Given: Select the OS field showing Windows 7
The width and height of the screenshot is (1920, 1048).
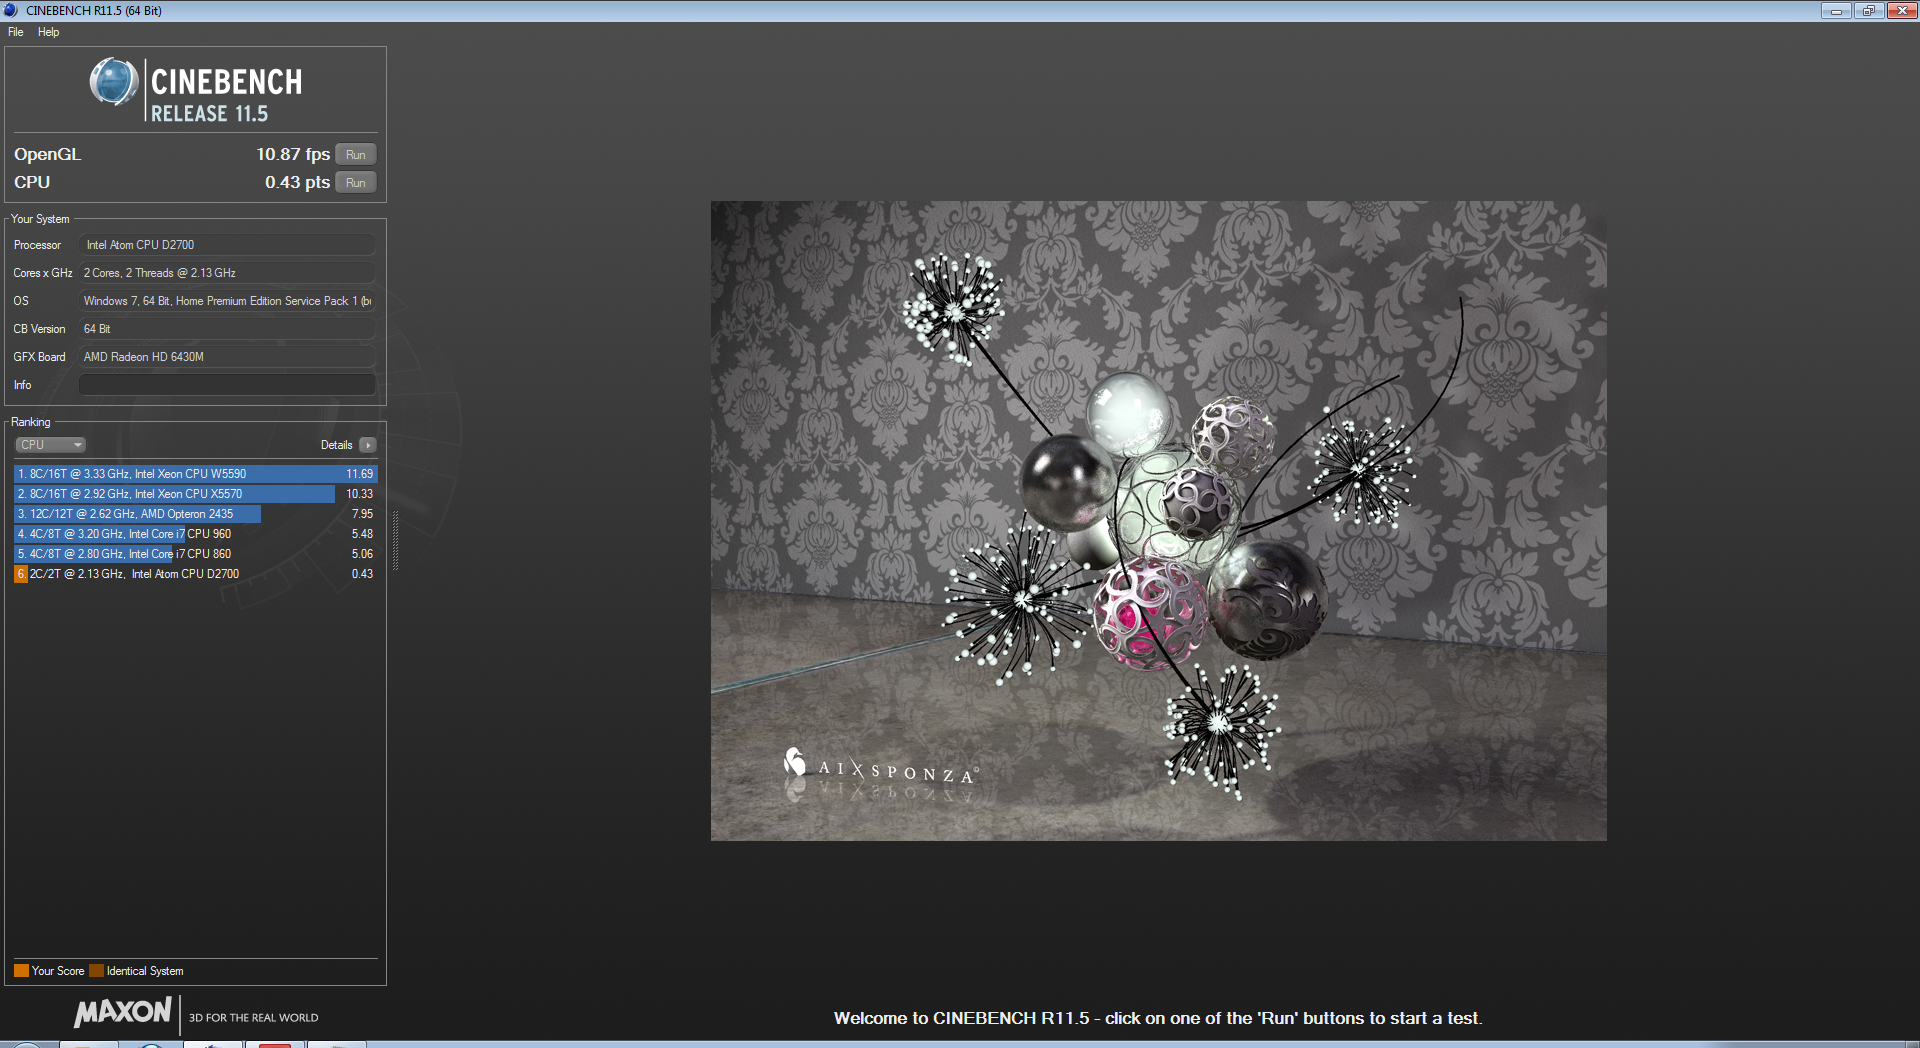Looking at the screenshot, I should (x=227, y=301).
